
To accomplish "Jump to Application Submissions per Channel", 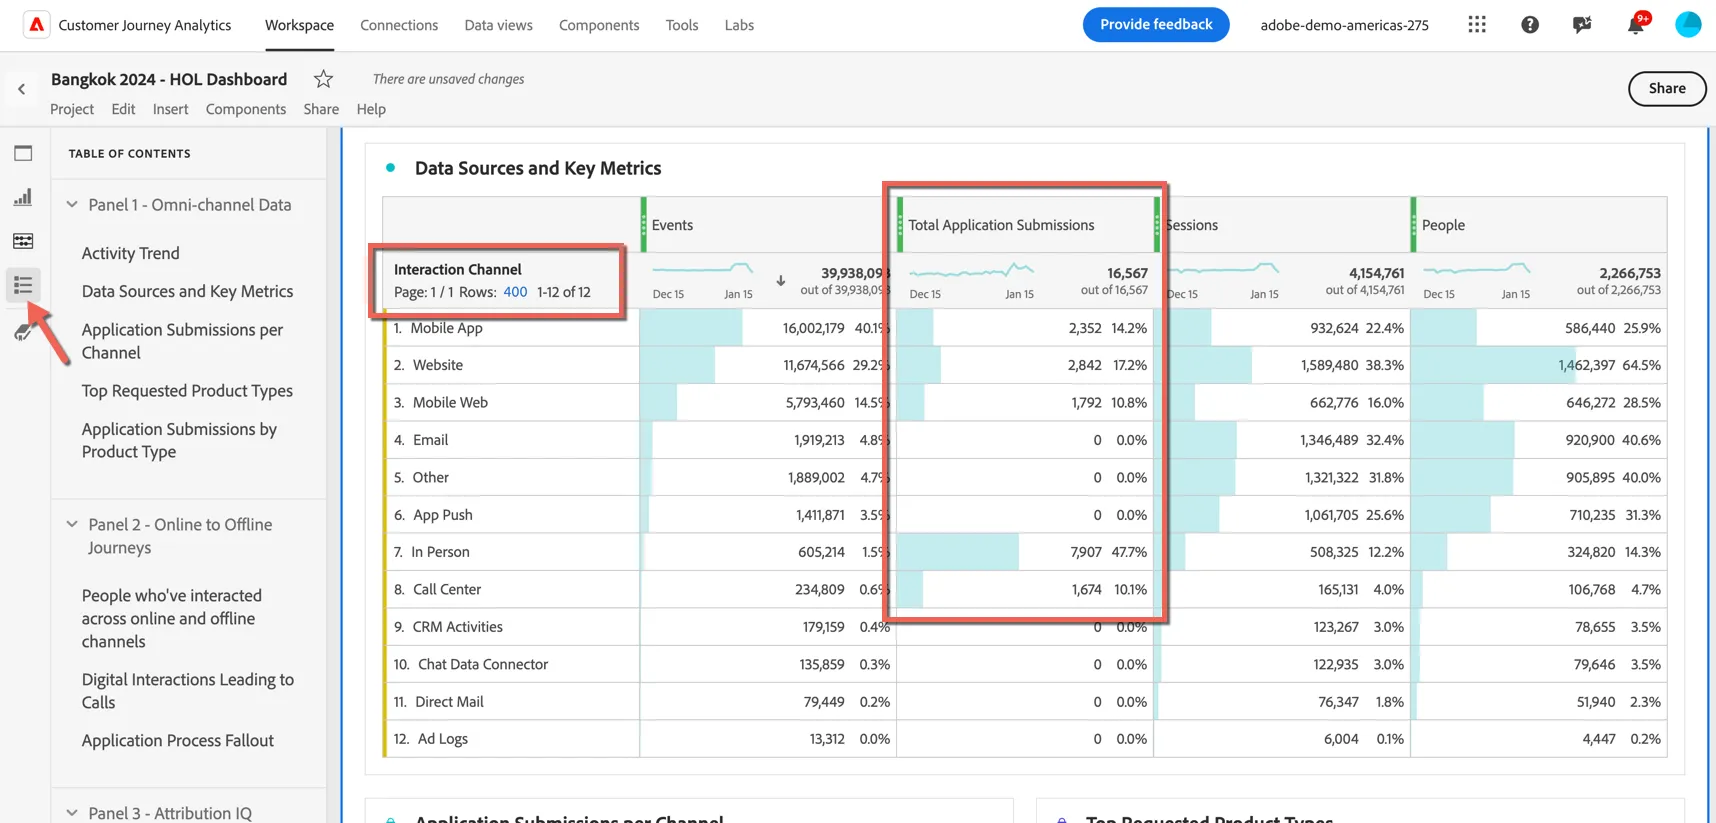I will pos(182,341).
